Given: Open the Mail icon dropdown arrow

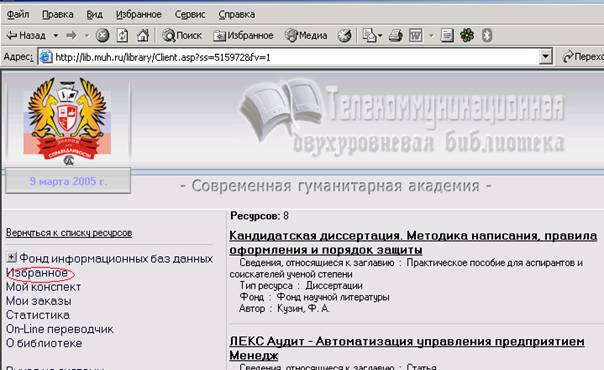Looking at the screenshot, I should click(380, 36).
